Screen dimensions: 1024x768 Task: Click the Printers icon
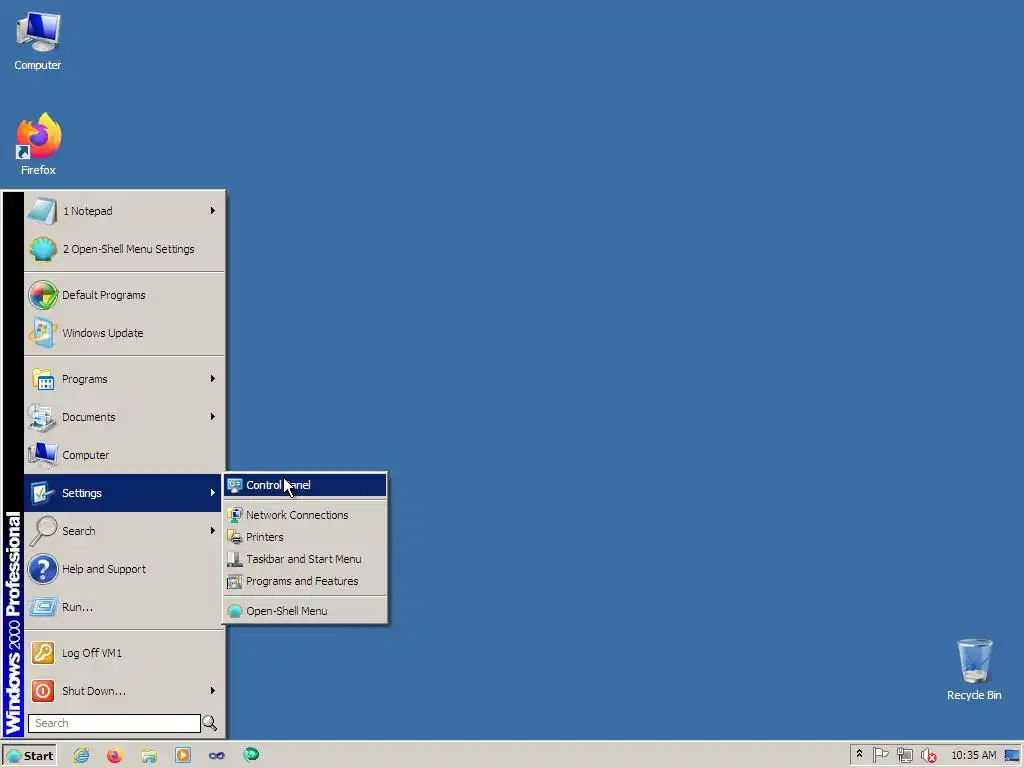point(234,537)
